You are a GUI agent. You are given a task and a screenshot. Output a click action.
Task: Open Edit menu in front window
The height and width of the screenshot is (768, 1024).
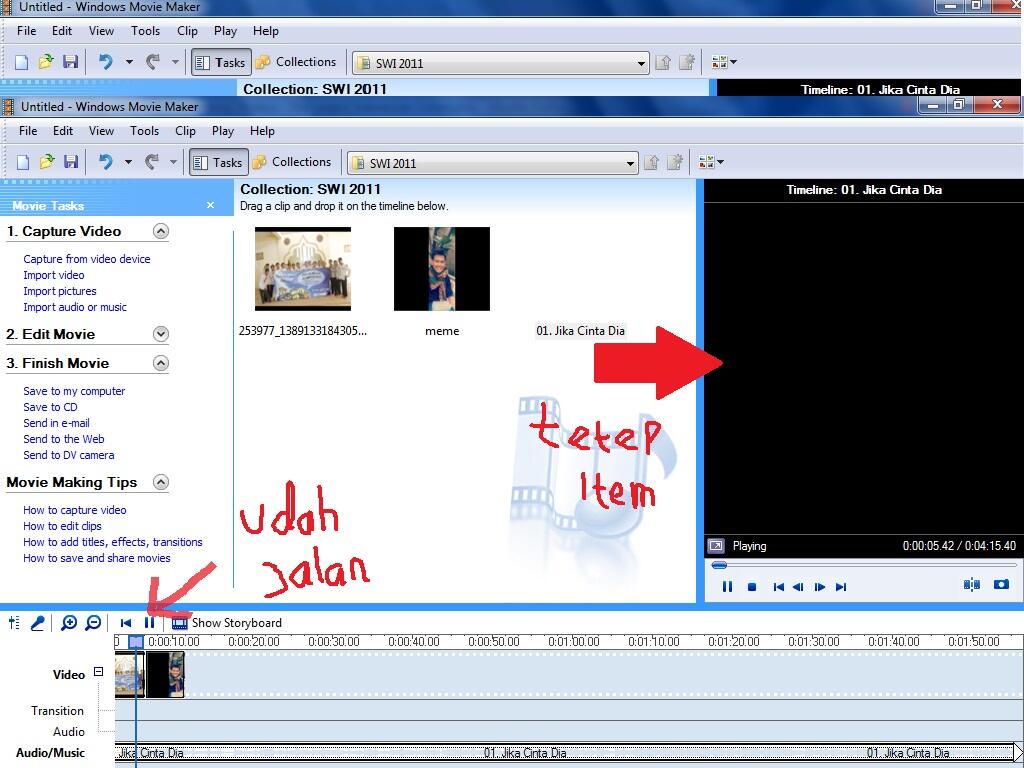click(63, 131)
